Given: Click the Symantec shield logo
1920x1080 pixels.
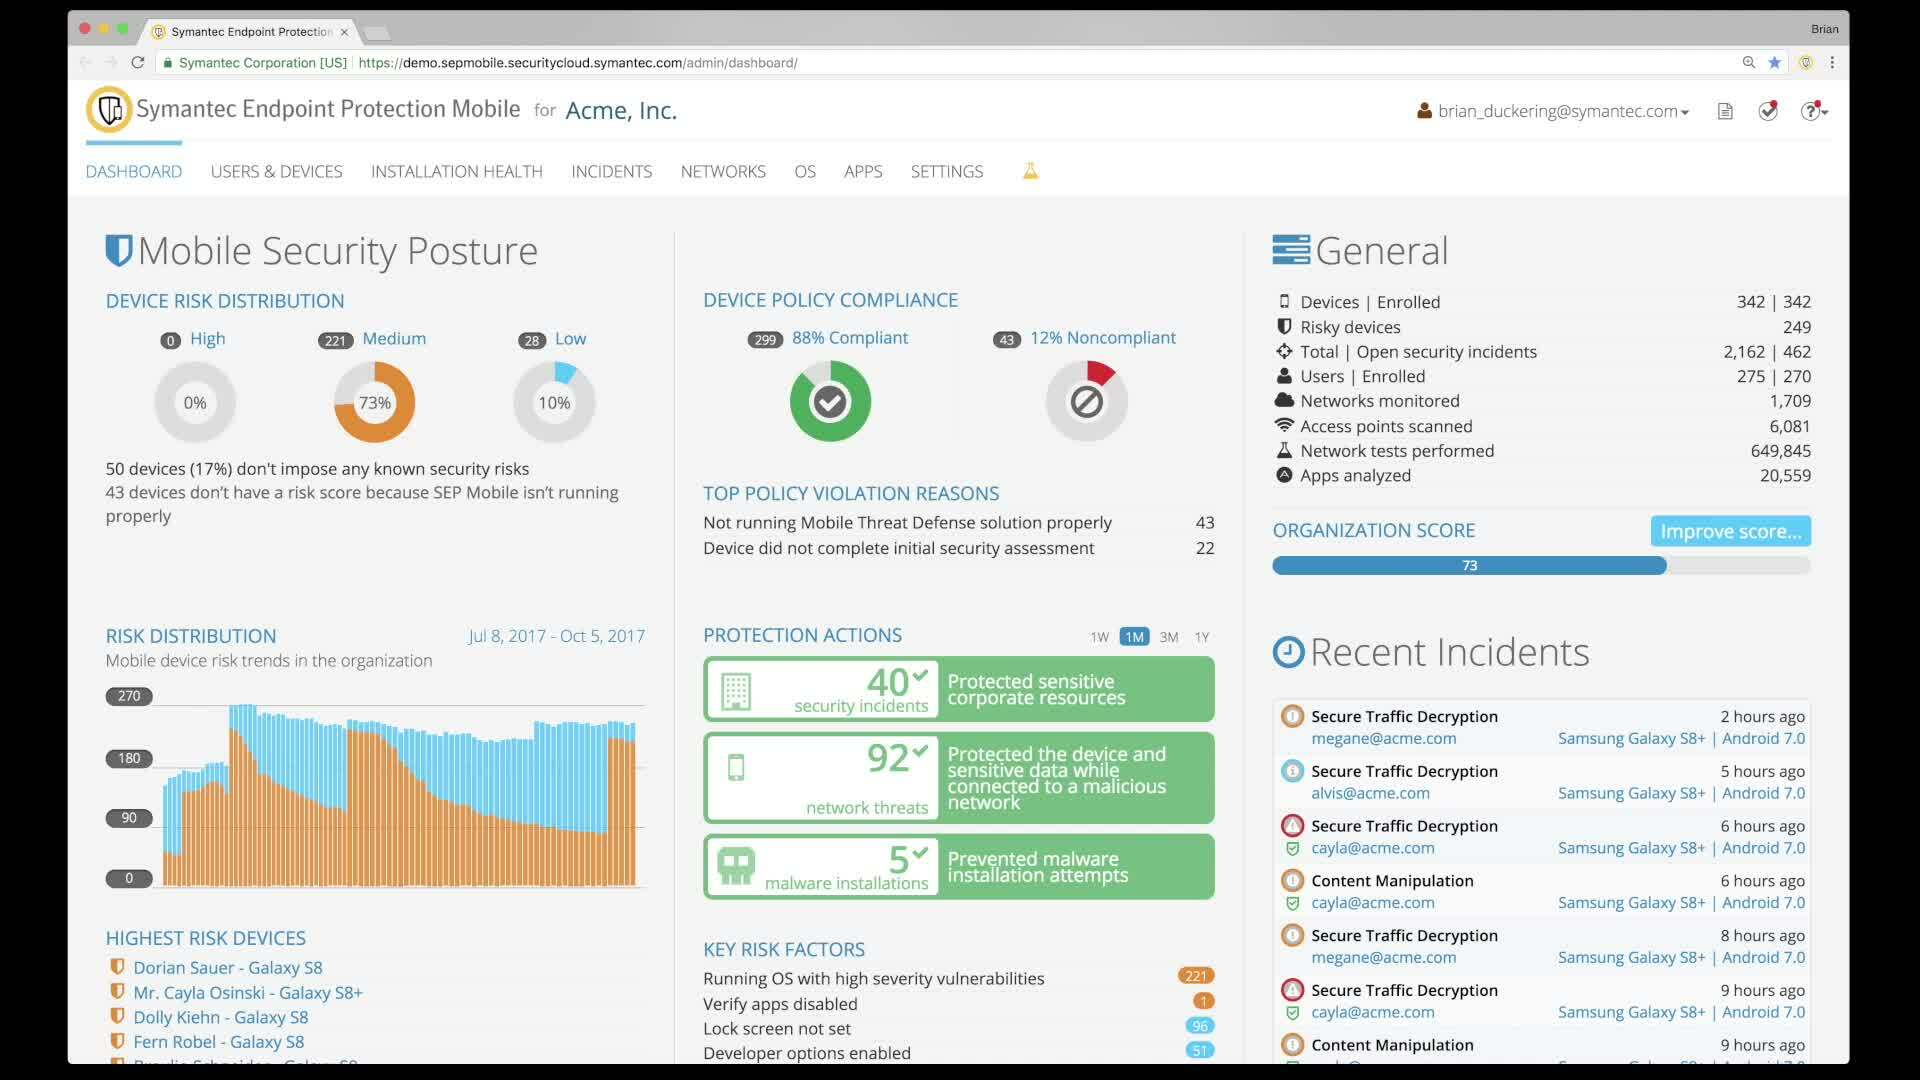Looking at the screenshot, I should pyautogui.click(x=109, y=109).
